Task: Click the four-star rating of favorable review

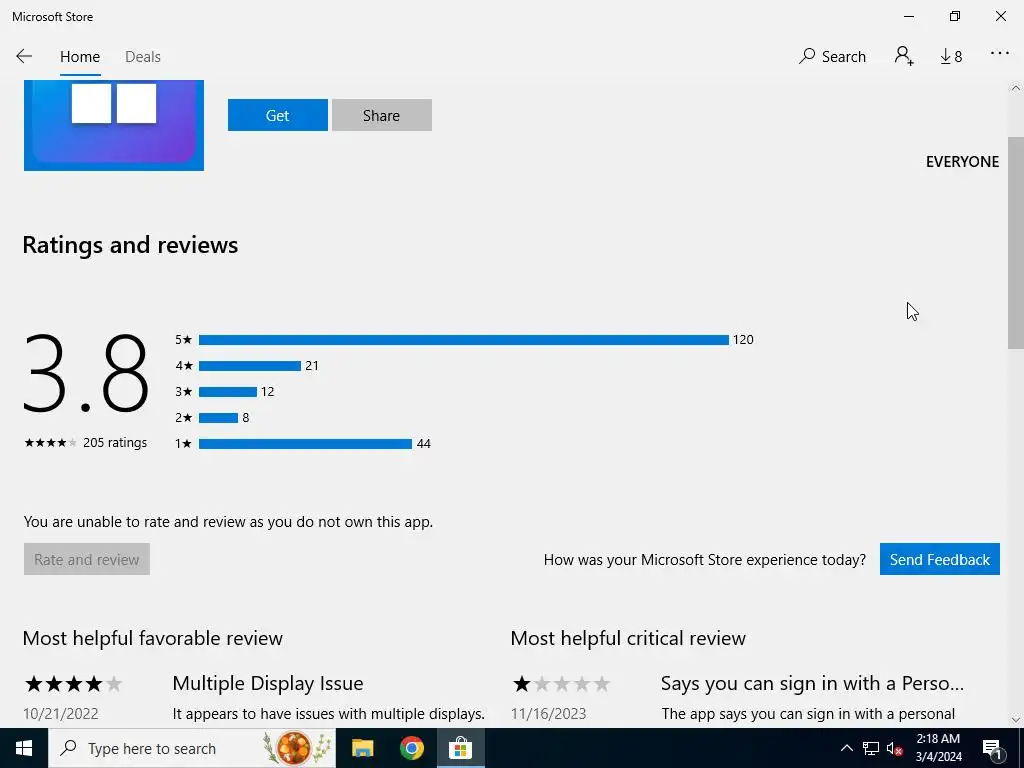Action: (x=73, y=684)
